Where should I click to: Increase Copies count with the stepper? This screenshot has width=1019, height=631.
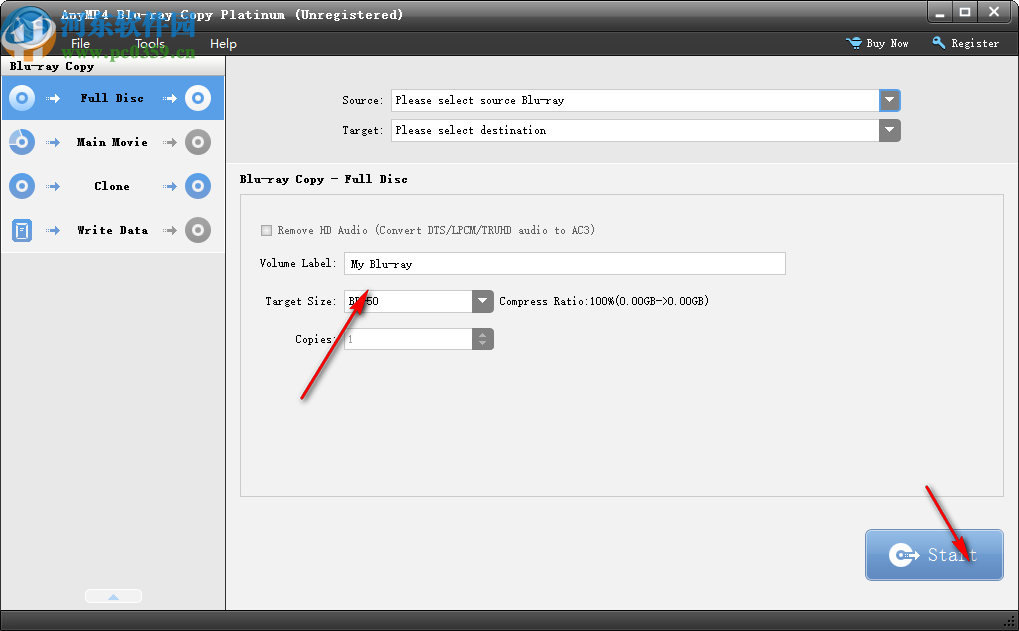483,334
